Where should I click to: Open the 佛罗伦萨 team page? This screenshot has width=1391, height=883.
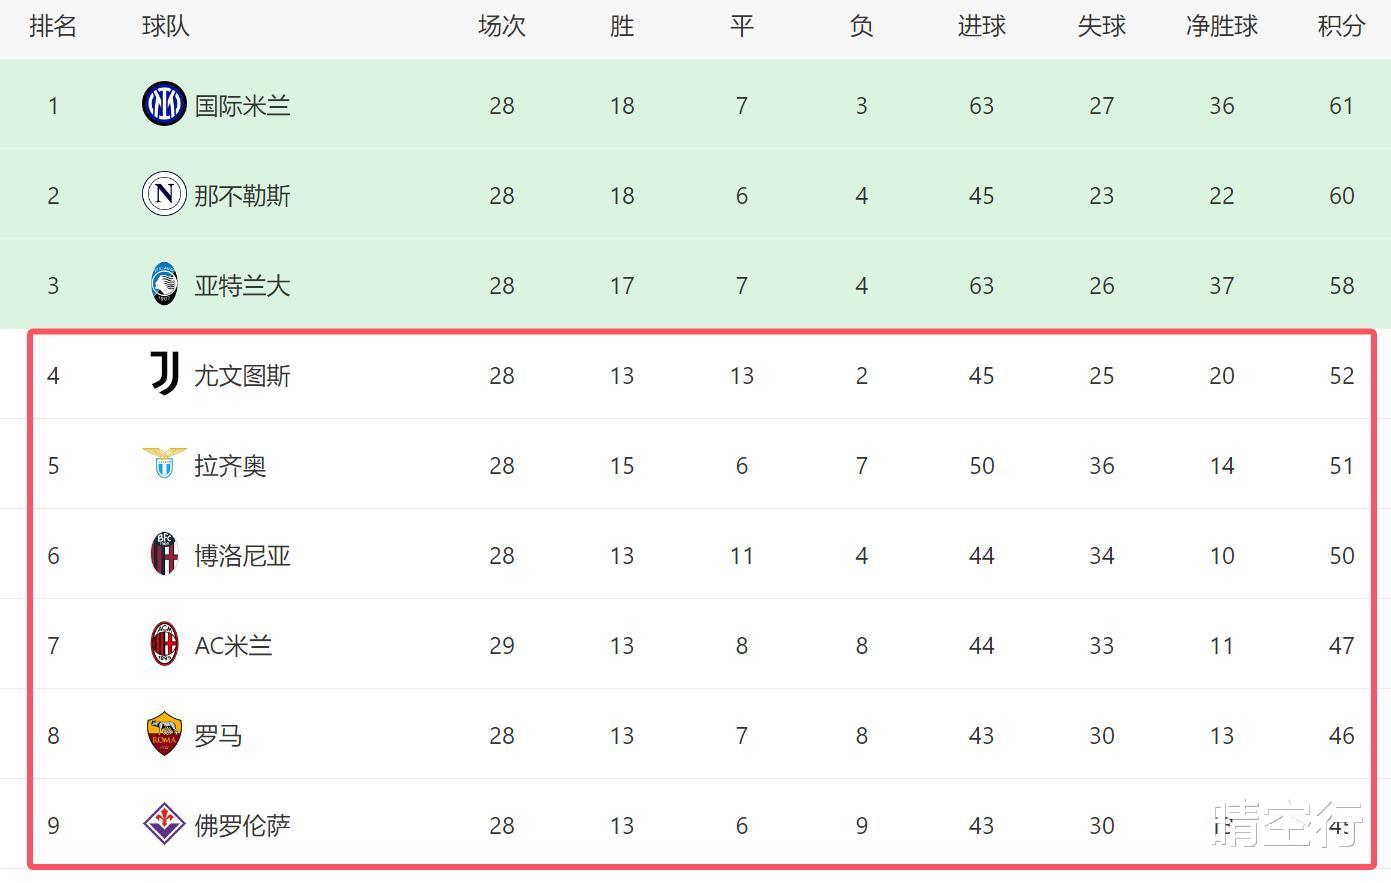click(242, 826)
